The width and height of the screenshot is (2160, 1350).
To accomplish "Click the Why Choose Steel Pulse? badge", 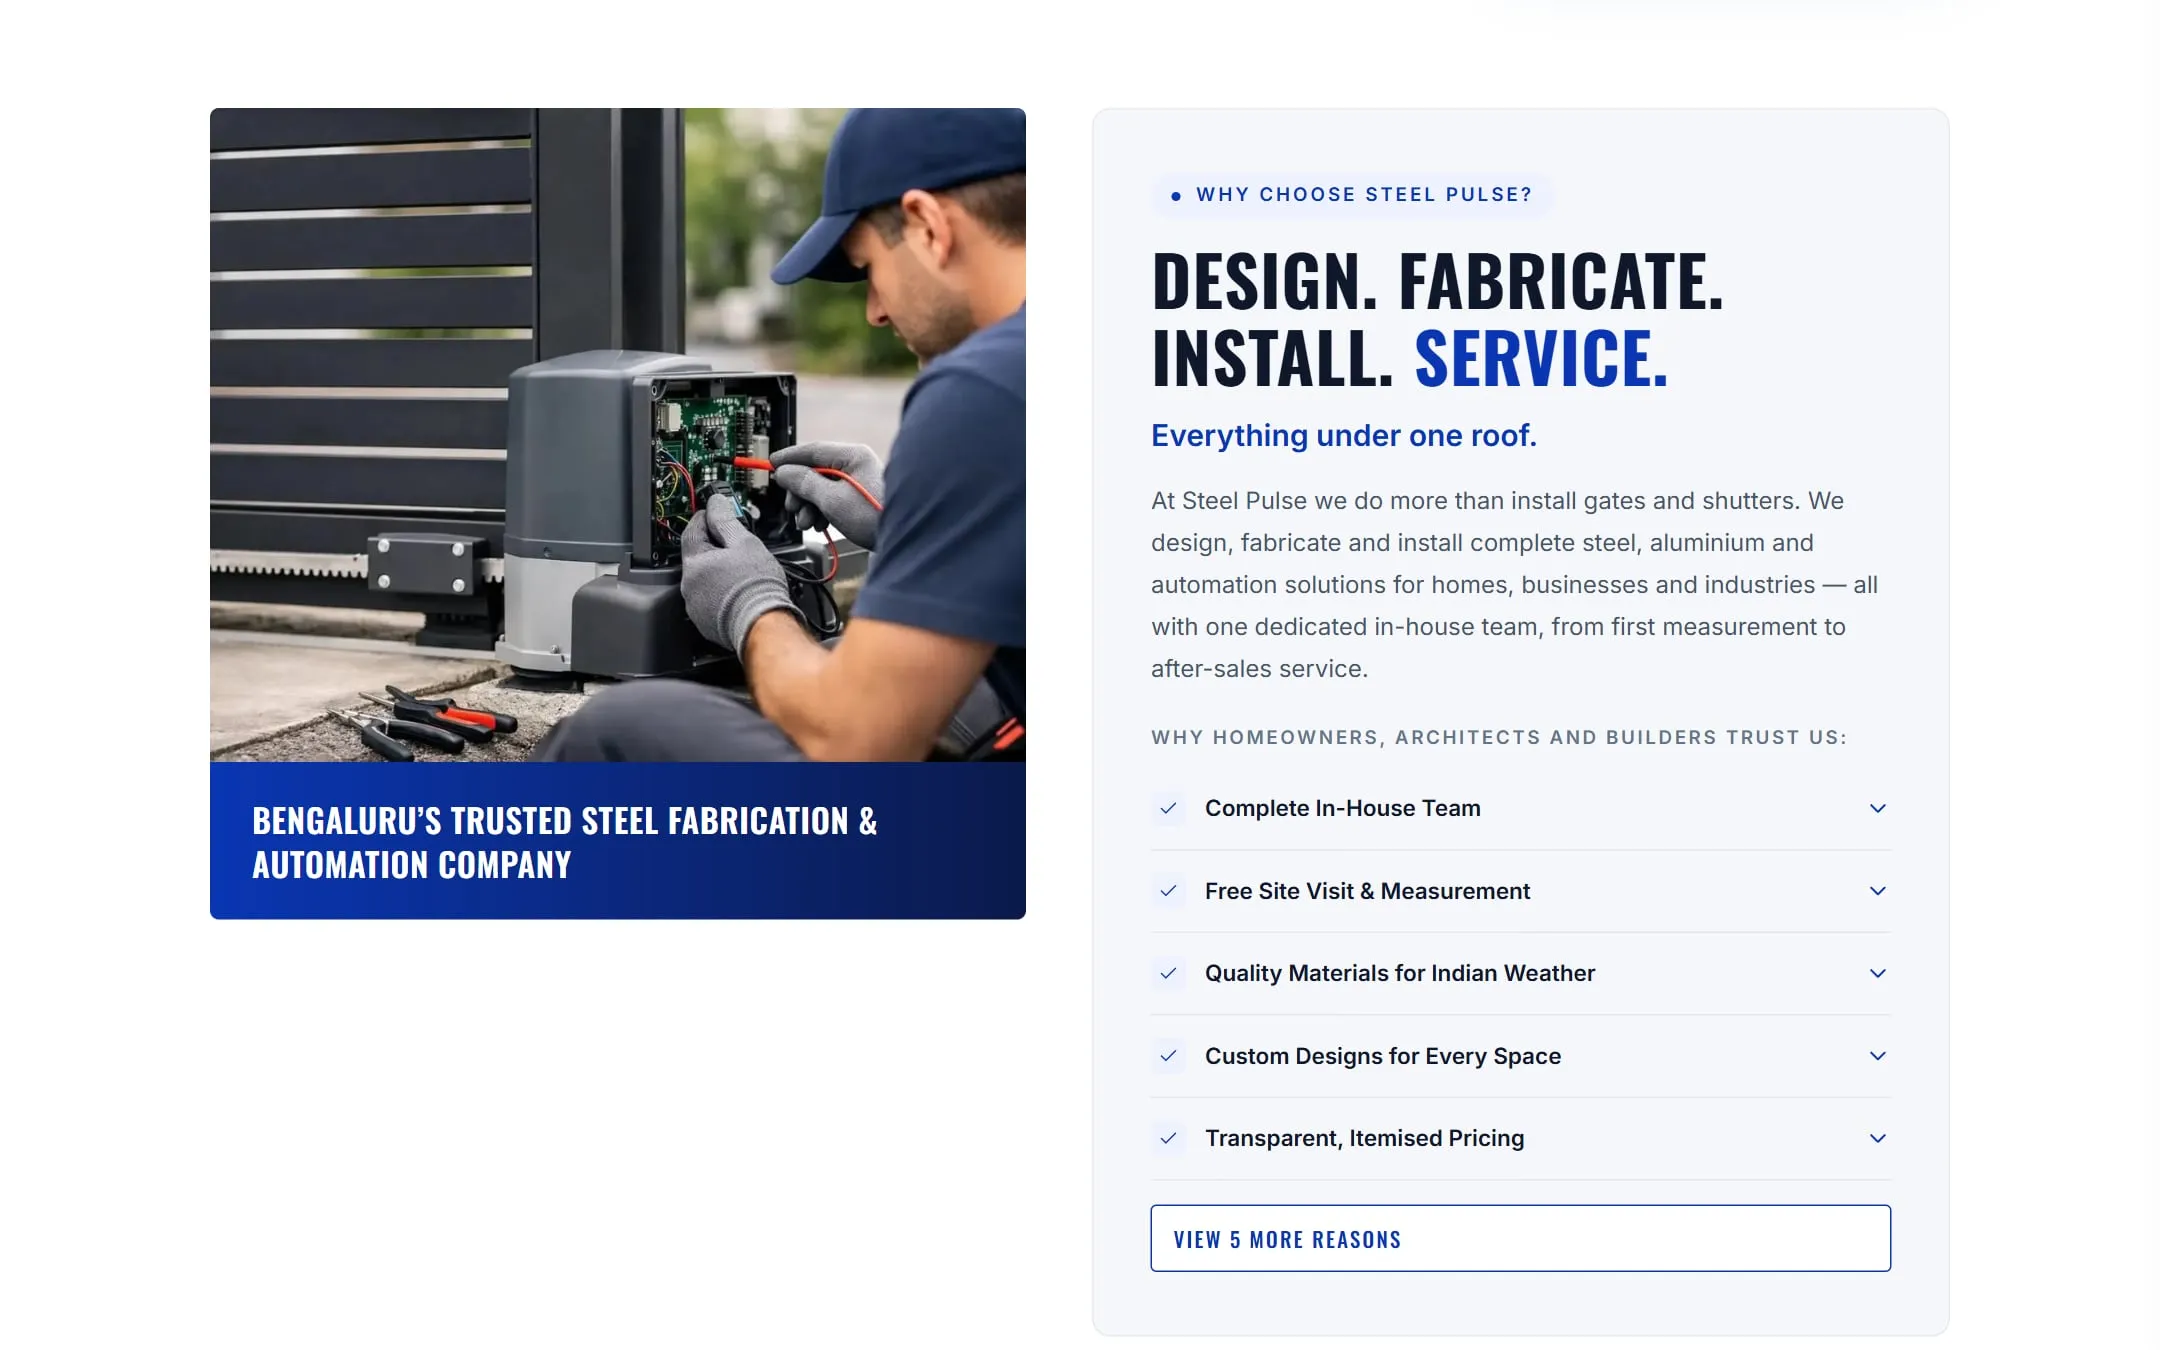I will (x=1352, y=195).
